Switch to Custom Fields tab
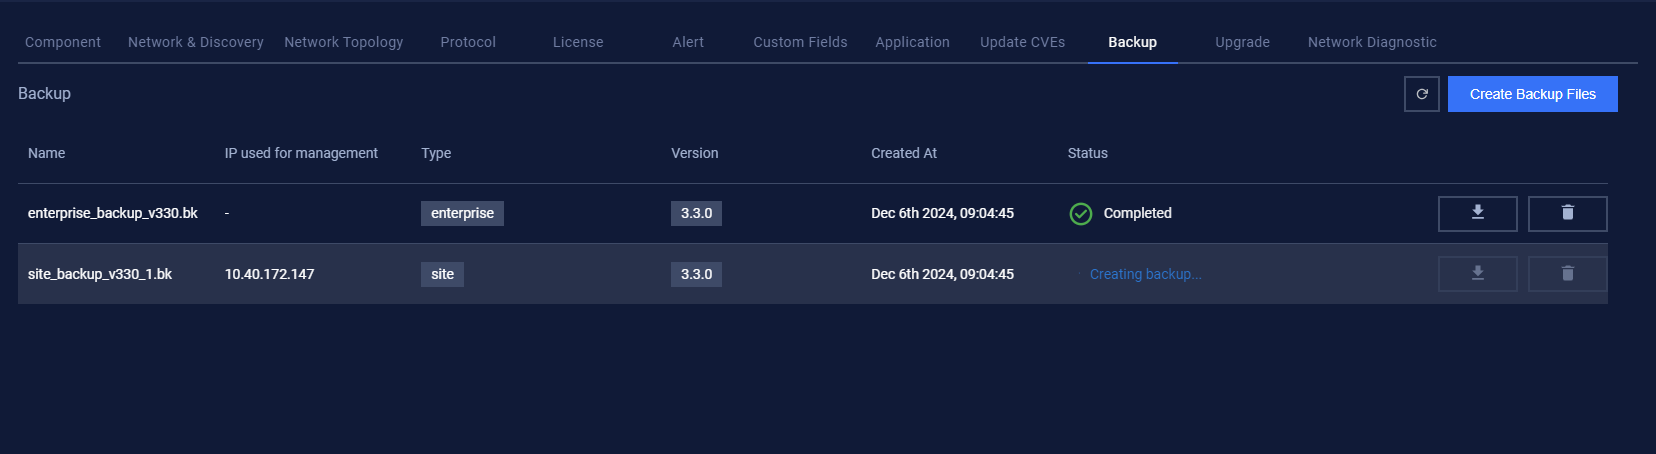This screenshot has height=454, width=1656. click(800, 42)
